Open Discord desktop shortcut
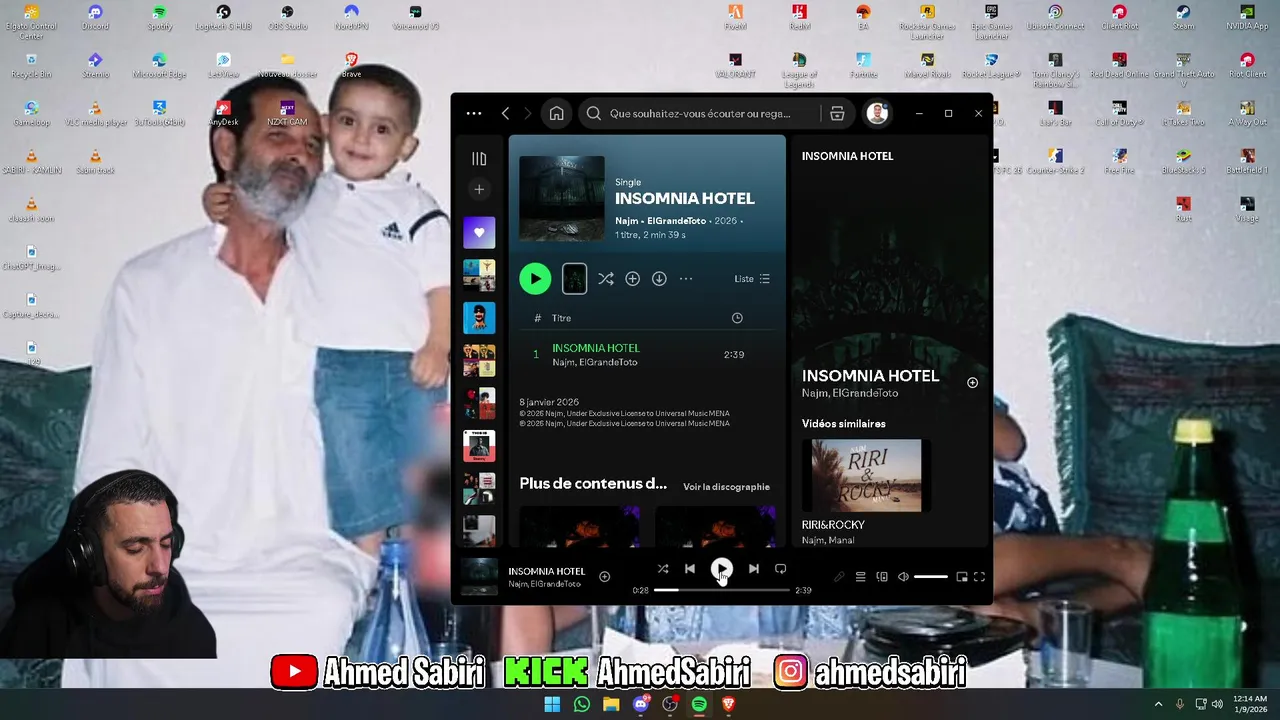1280x720 pixels. (95, 17)
